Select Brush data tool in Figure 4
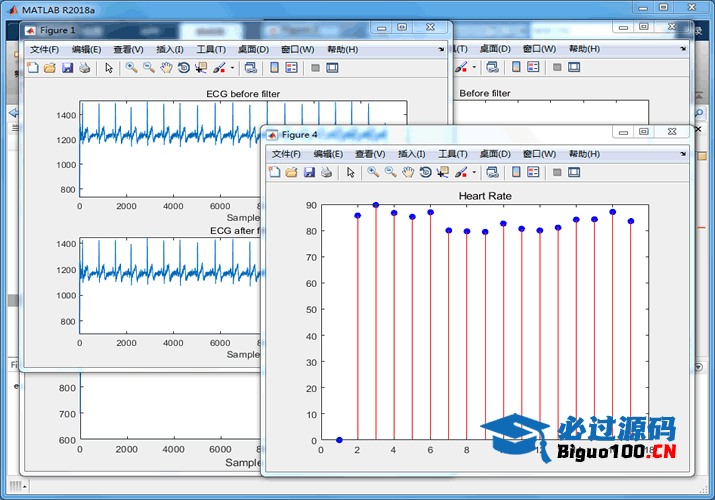The height and width of the screenshot is (500, 715). tap(461, 172)
